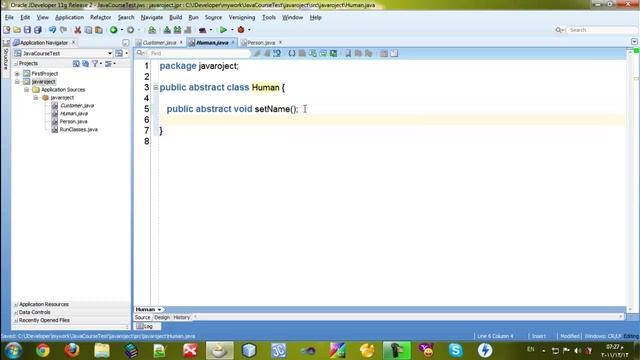Open the Human class structure dropdown
Viewport: 640px width, 360px height.
click(159, 310)
